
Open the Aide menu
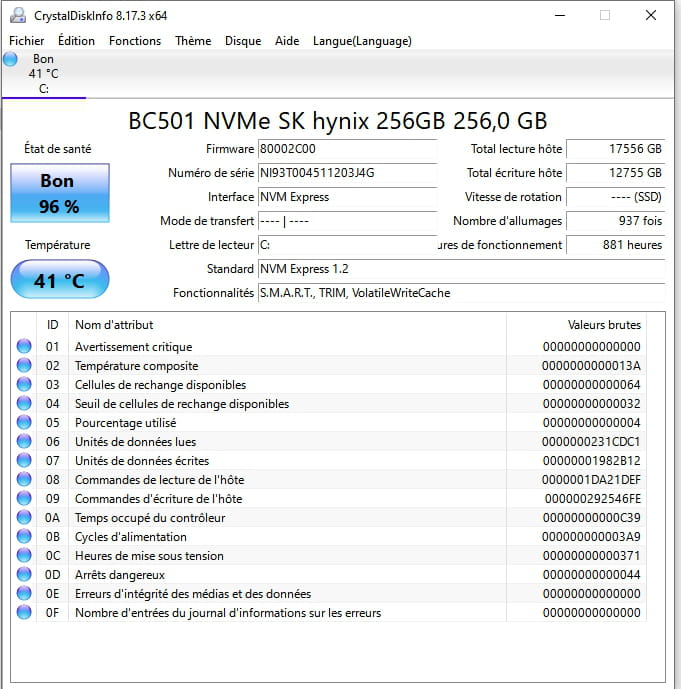click(x=287, y=41)
